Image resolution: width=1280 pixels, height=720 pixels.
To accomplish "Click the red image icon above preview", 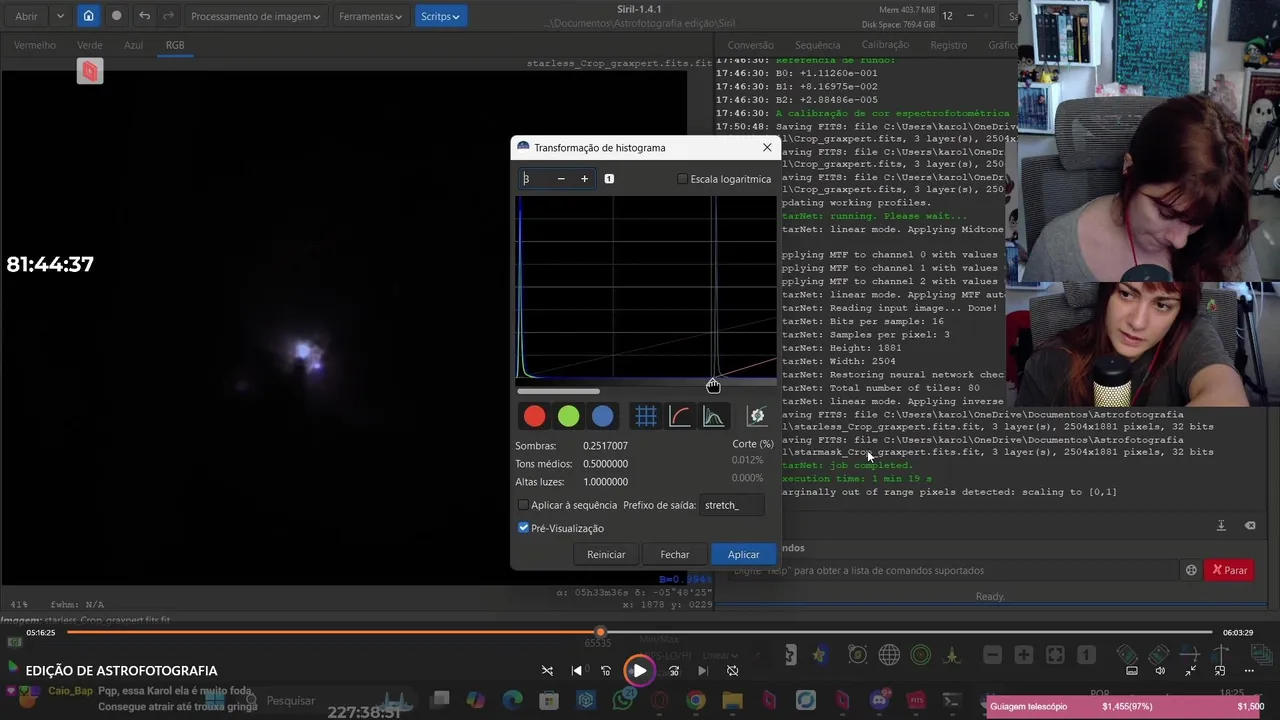I will pos(90,70).
